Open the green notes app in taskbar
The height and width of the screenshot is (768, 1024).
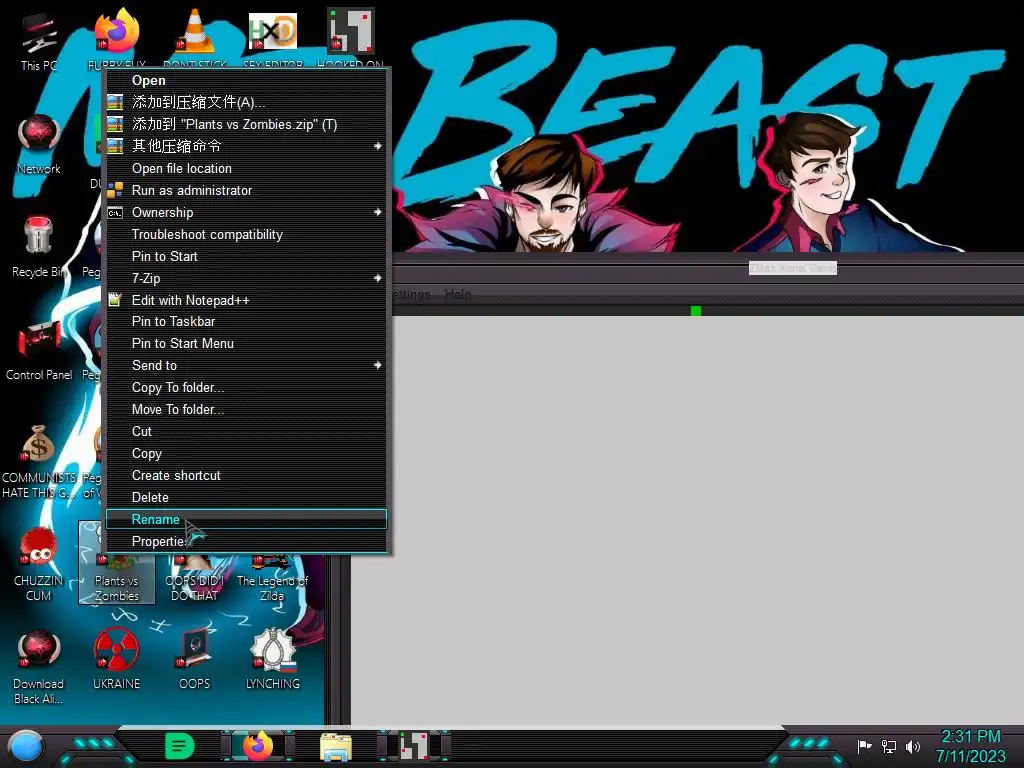[180, 746]
